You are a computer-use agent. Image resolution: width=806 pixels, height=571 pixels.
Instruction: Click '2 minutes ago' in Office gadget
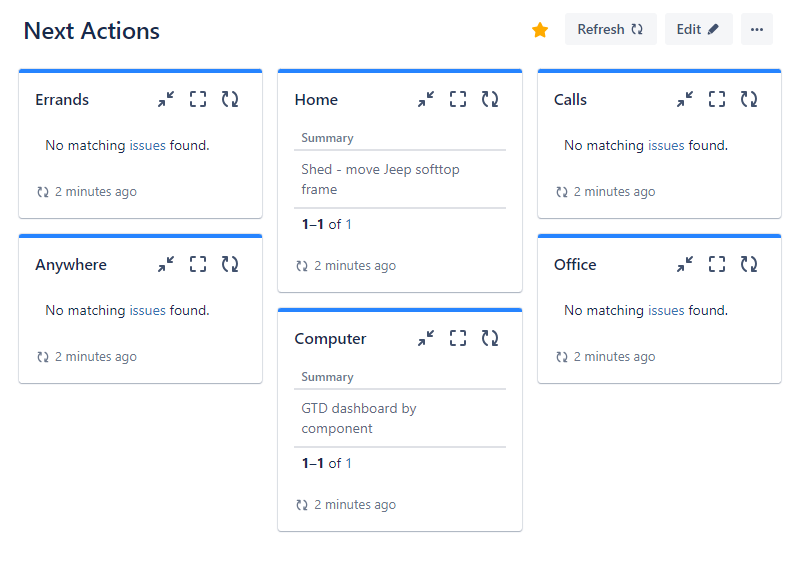click(614, 357)
